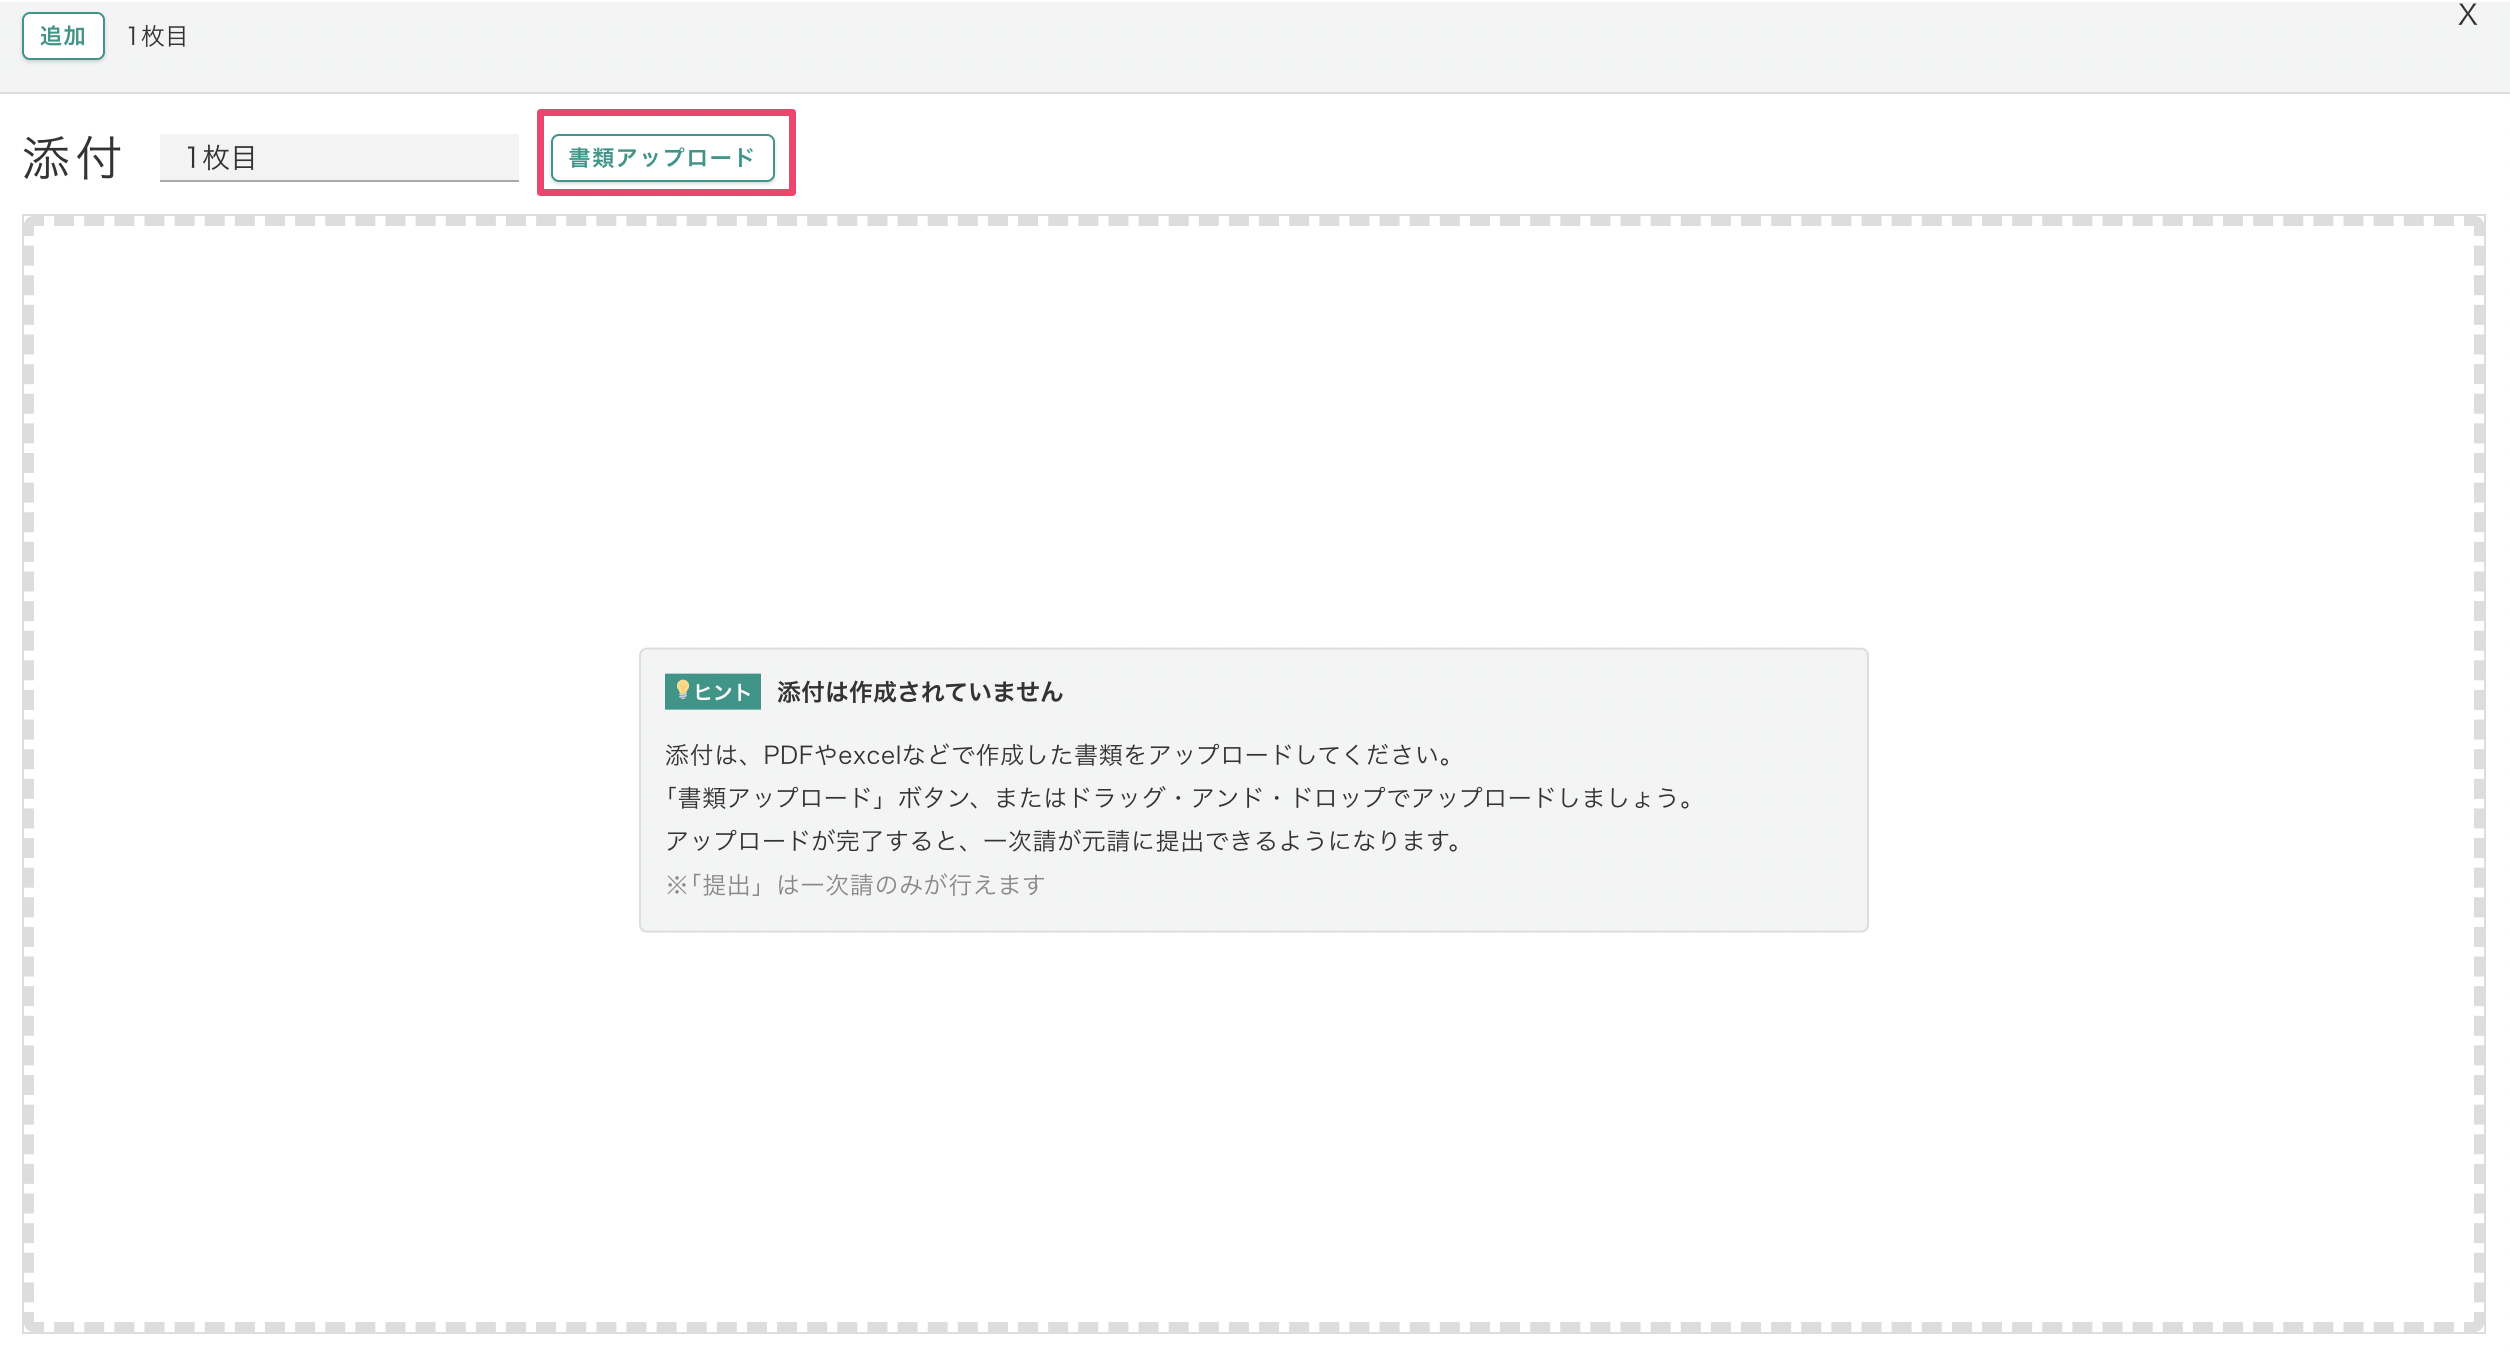Click empty drop zone area below hint box
2510x1366 pixels.
tap(1252, 1130)
